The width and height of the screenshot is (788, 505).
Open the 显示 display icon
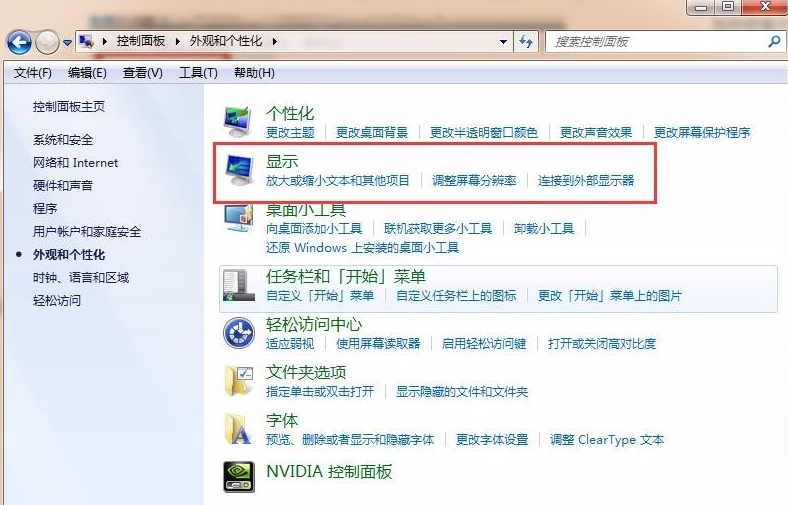[x=238, y=170]
